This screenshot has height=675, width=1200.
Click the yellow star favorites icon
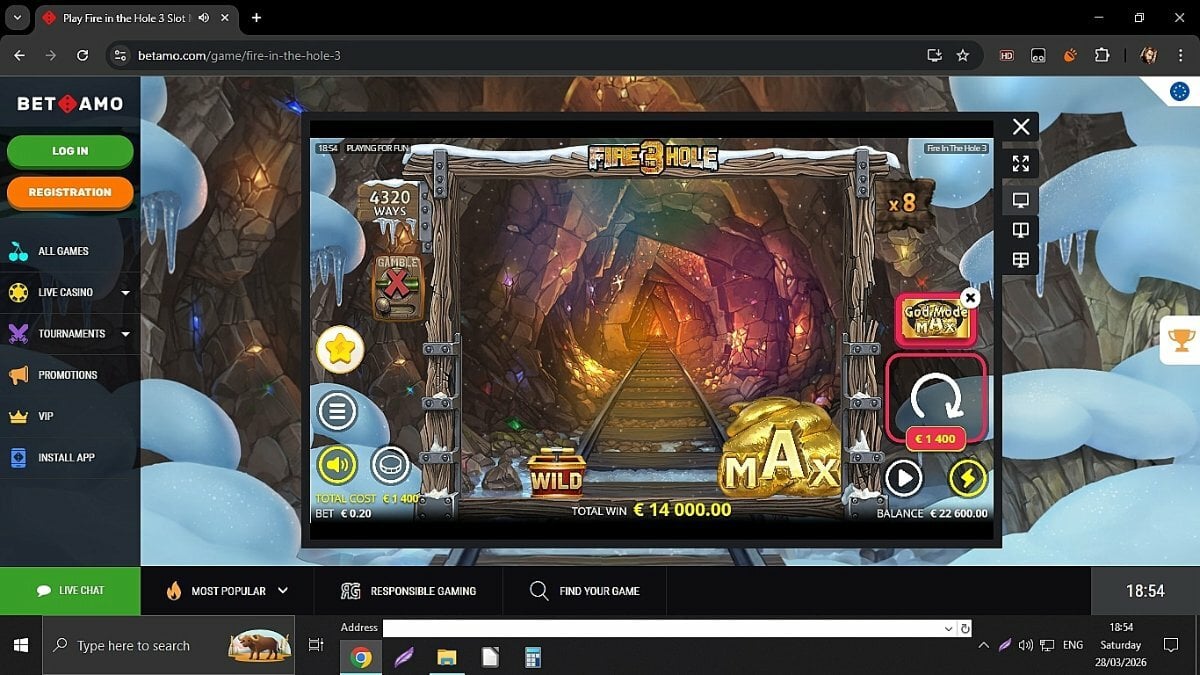pos(340,349)
